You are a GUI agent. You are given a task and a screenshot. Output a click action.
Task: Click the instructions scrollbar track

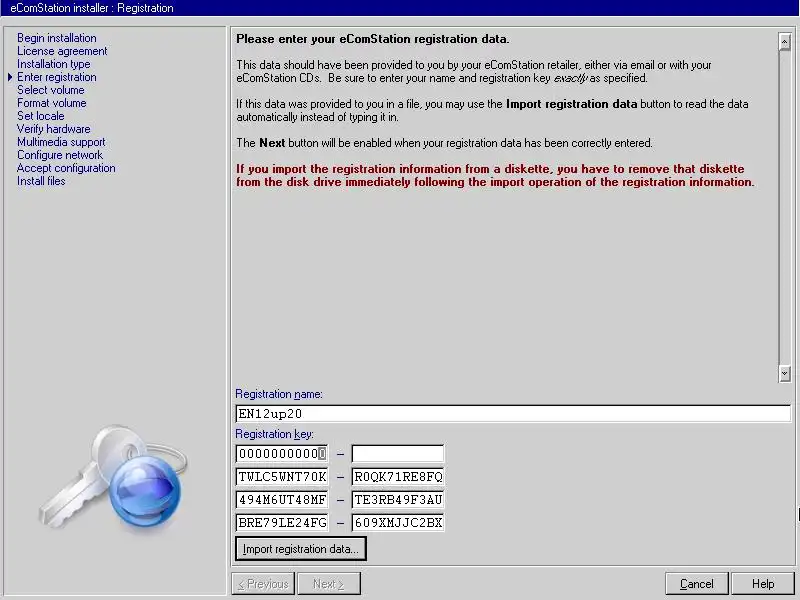click(785, 208)
